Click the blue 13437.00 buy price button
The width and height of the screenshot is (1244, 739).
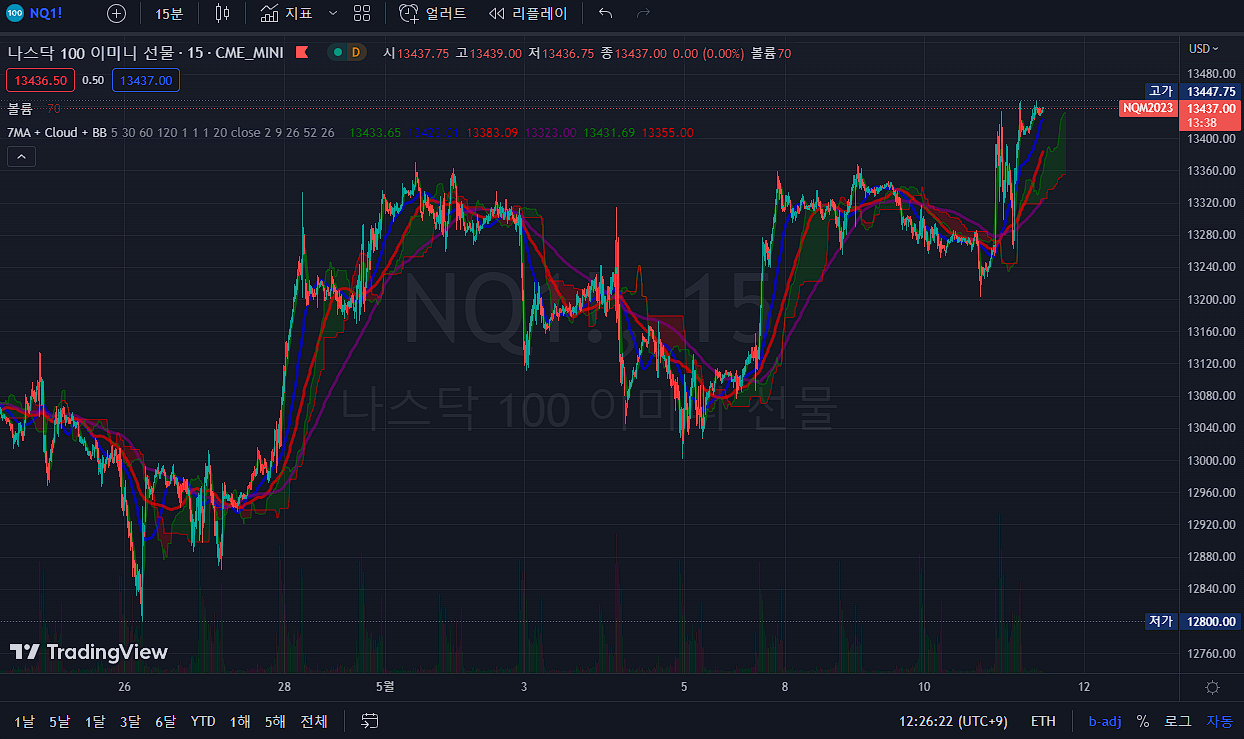point(145,80)
